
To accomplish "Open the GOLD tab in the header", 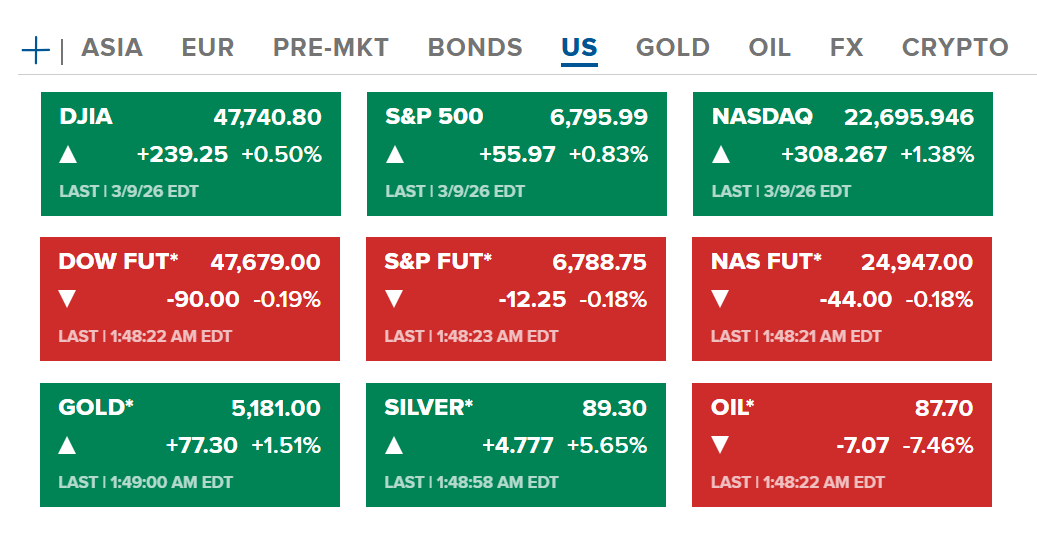I will click(673, 47).
